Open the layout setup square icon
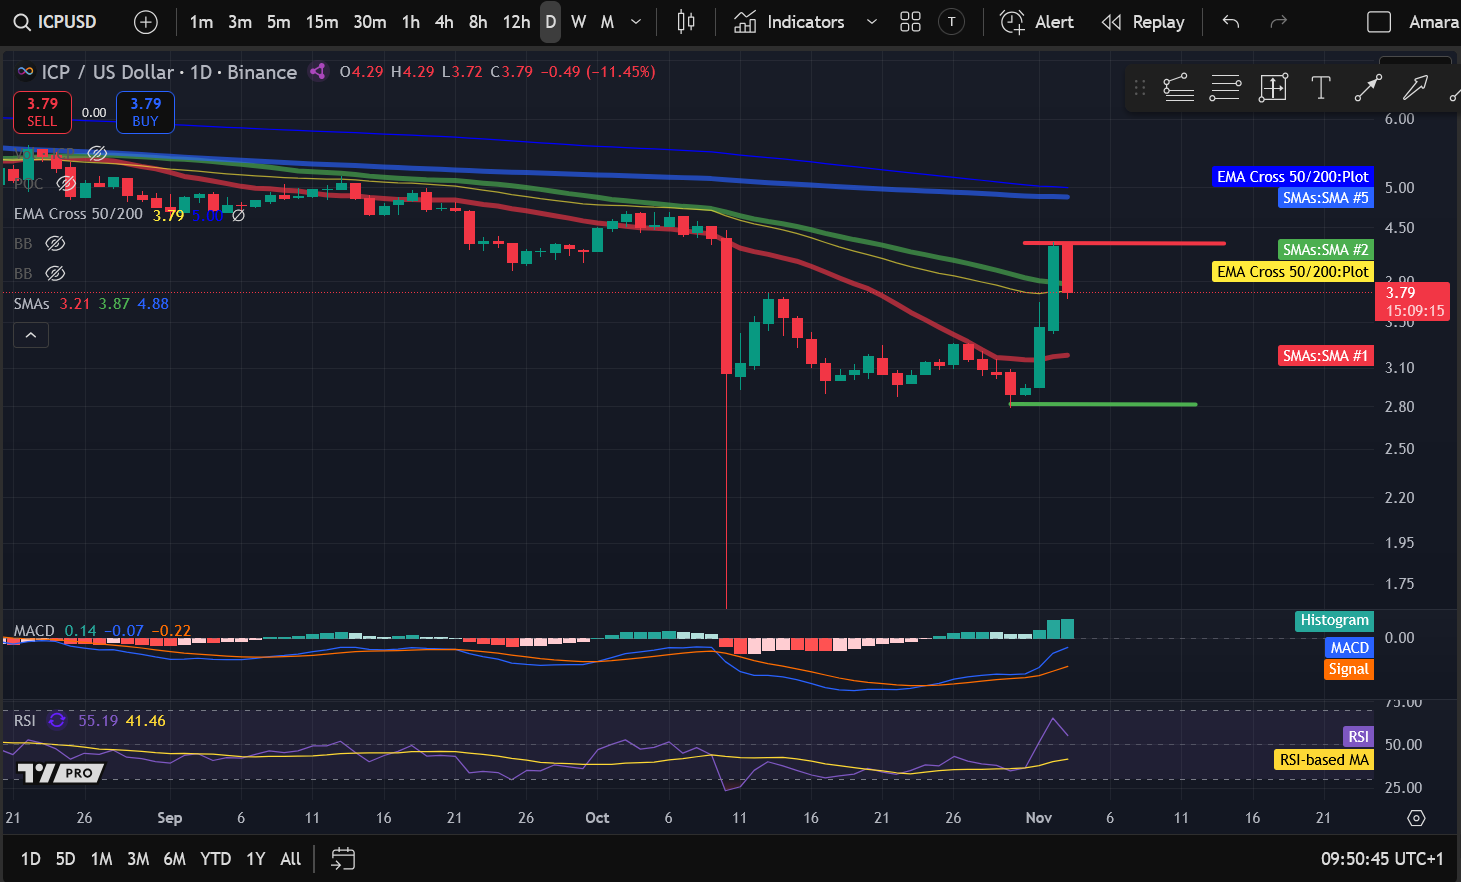 pos(1379,22)
